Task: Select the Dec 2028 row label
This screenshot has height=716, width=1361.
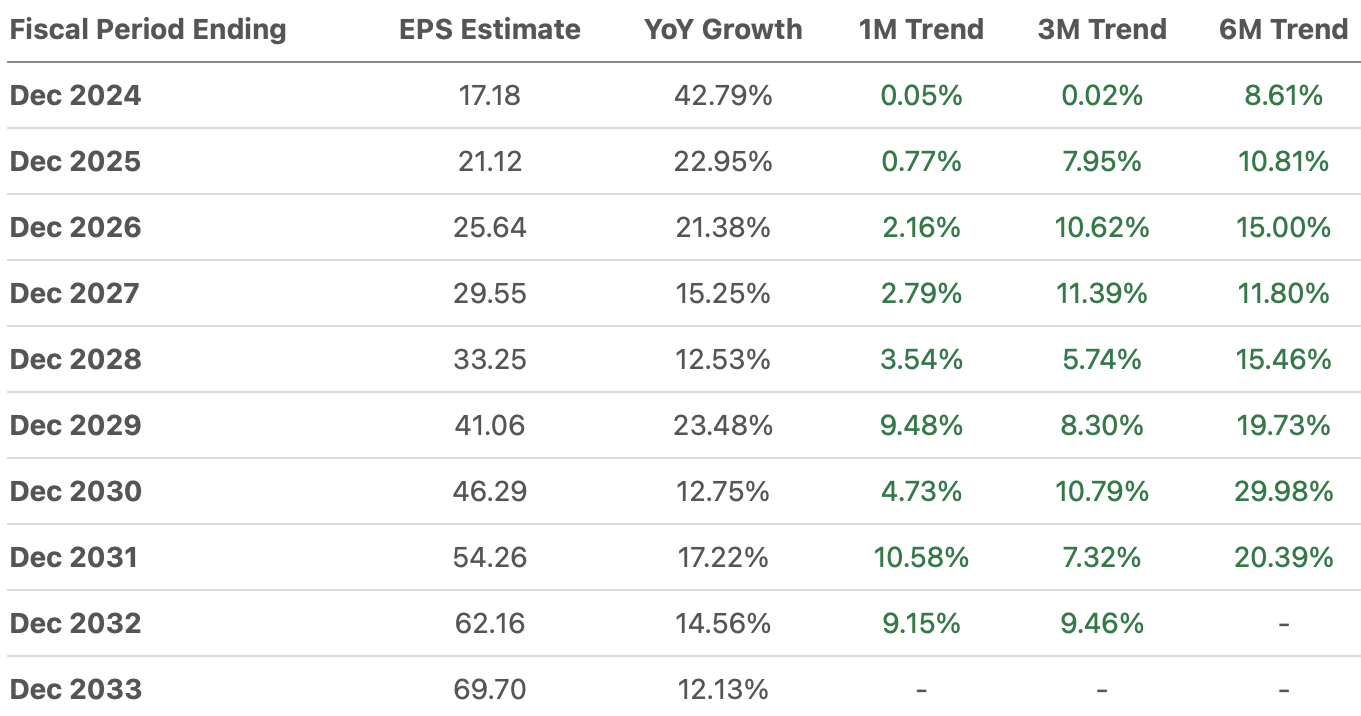Action: [x=76, y=360]
